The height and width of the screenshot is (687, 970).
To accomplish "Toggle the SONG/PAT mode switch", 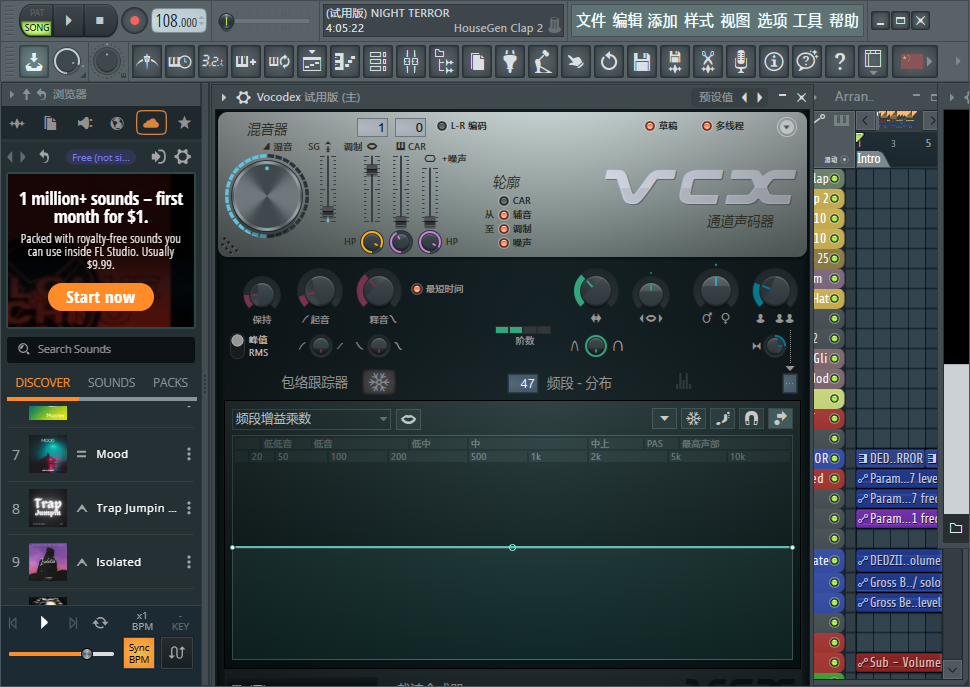I will coord(36,20).
